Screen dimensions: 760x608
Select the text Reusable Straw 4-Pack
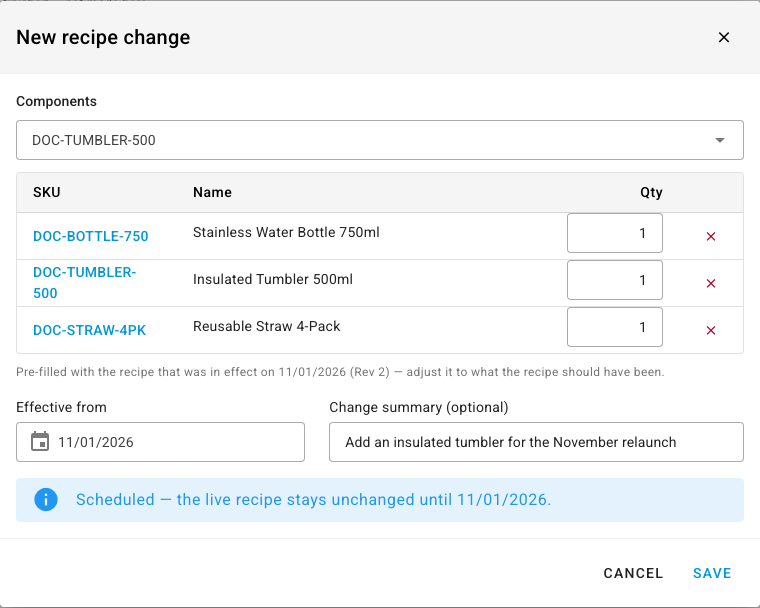[x=267, y=326]
